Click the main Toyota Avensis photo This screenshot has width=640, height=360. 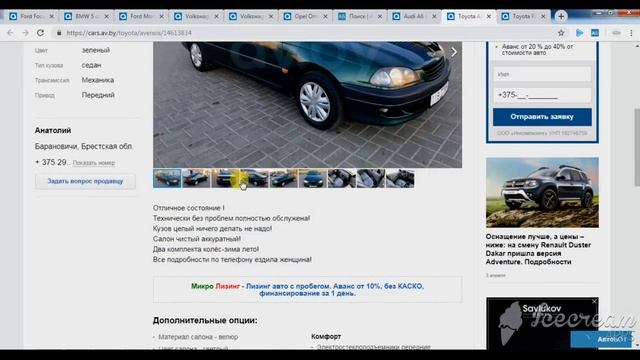[307, 104]
